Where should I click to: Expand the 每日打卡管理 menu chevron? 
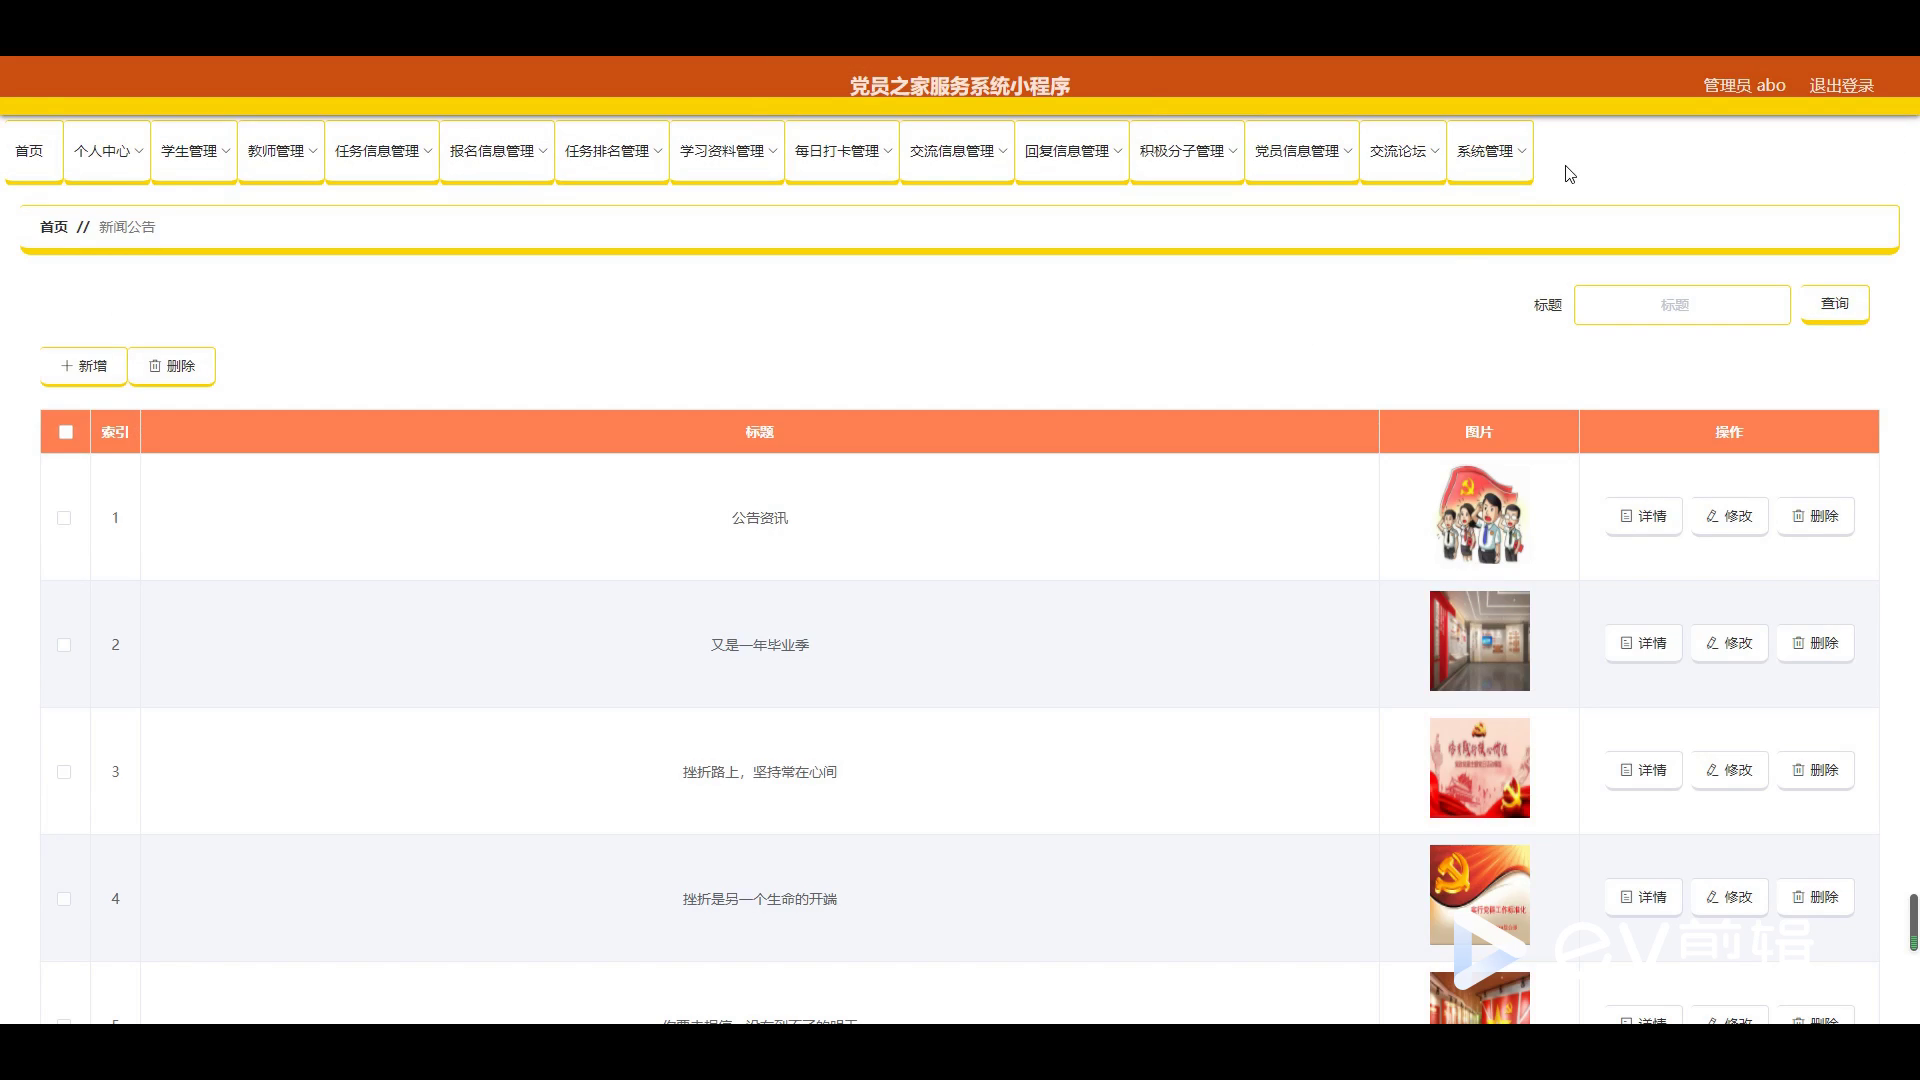point(888,151)
